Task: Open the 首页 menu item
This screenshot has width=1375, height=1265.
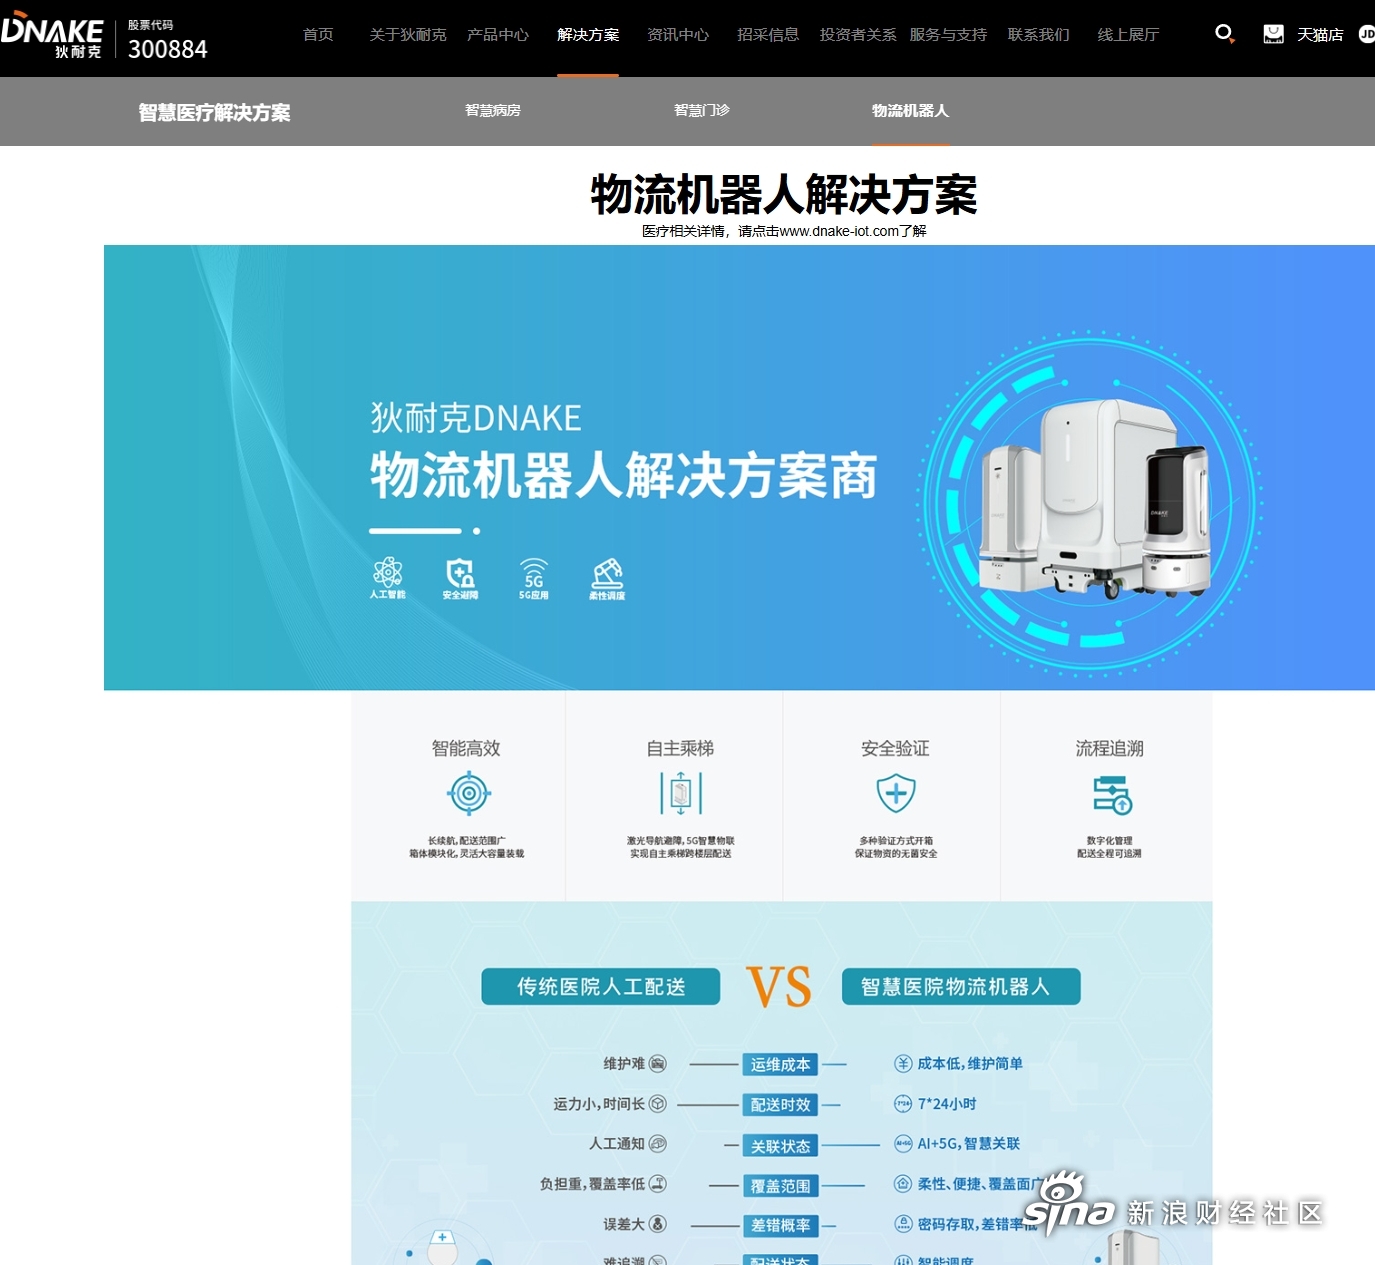Action: [x=318, y=34]
